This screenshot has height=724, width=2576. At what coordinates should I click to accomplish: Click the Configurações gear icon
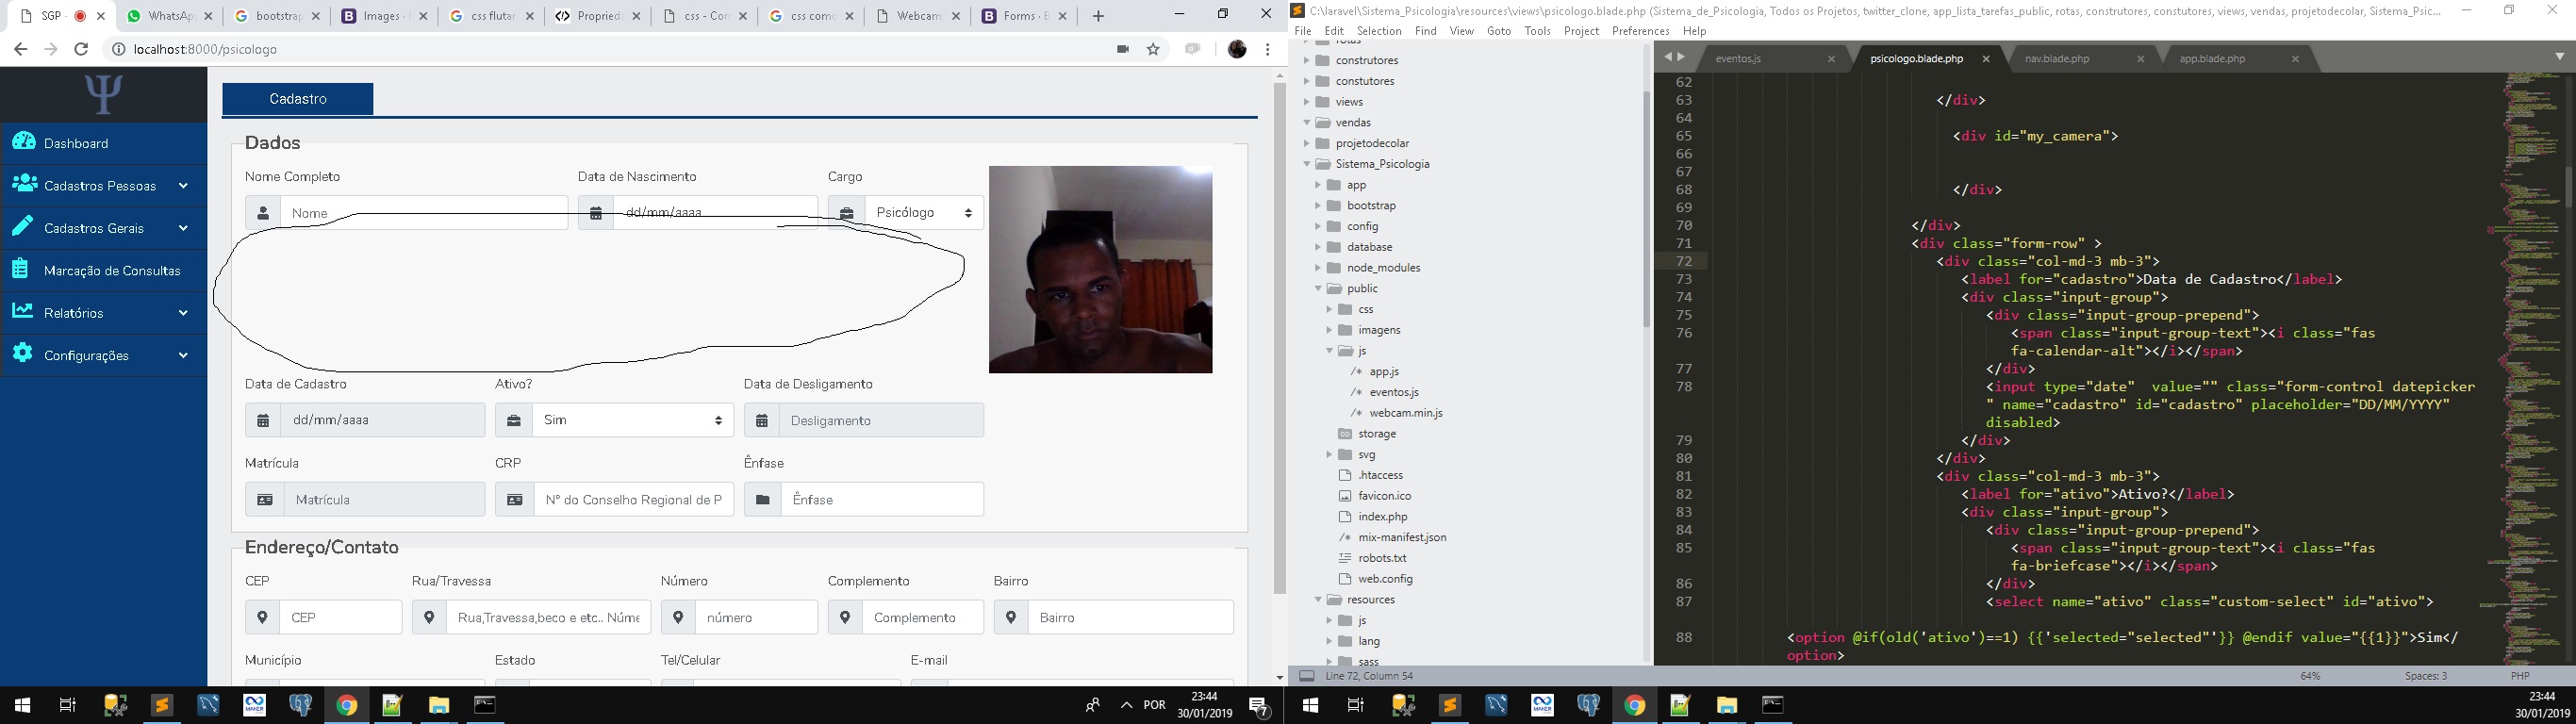pos(22,353)
